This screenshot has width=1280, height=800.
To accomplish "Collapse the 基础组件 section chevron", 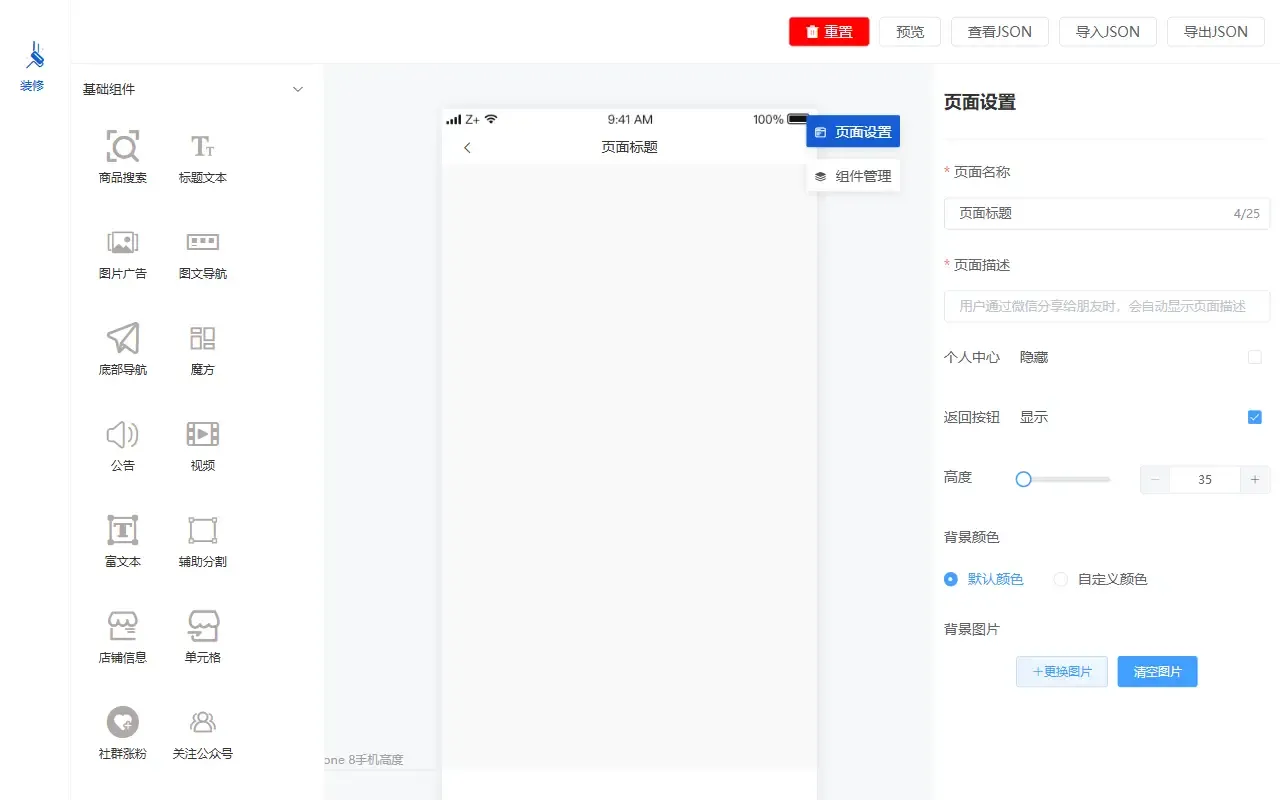I will (x=297, y=89).
